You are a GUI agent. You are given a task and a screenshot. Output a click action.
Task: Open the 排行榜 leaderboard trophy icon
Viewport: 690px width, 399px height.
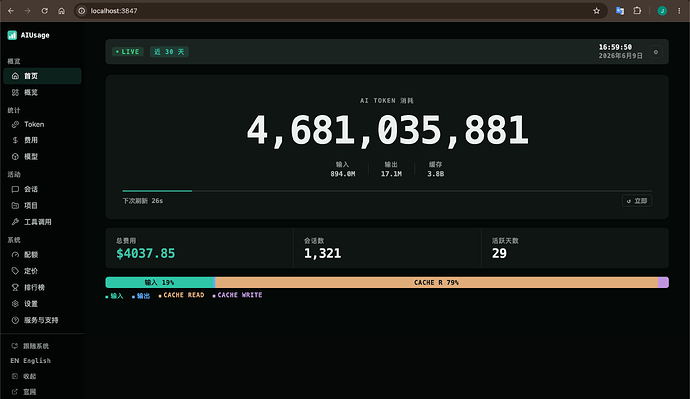(15, 287)
